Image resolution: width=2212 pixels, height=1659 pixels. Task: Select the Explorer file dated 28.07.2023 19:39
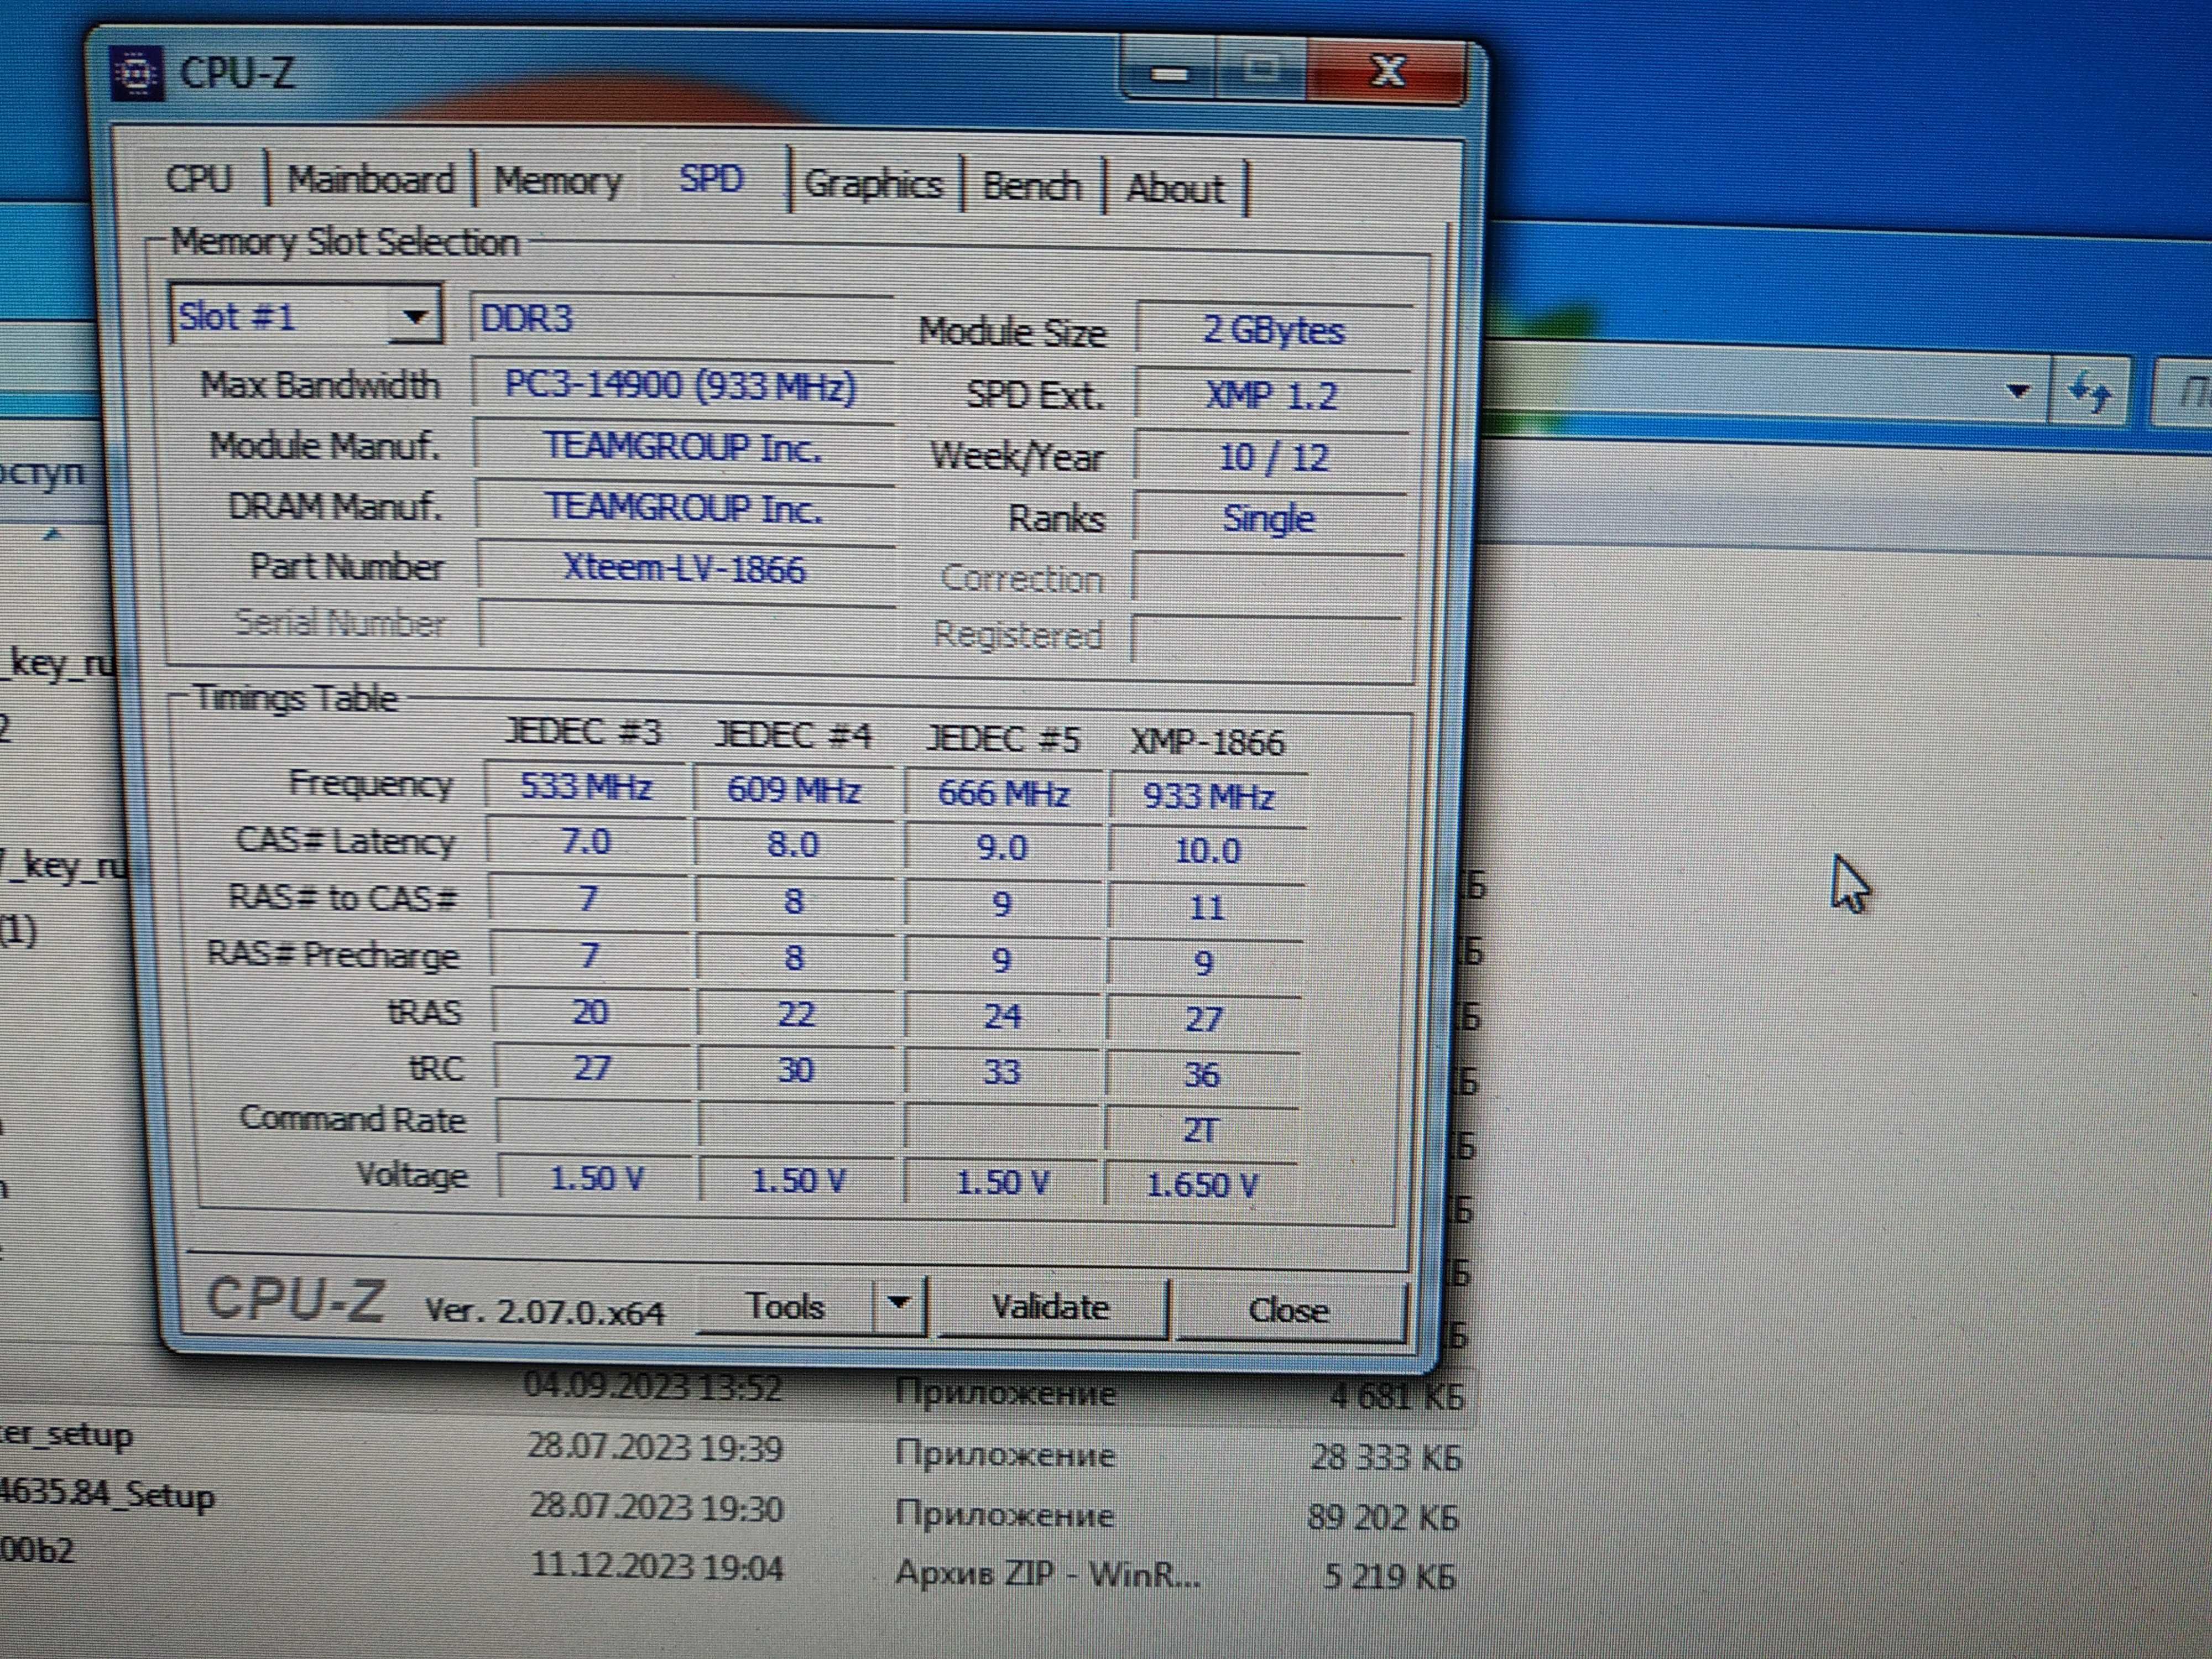pyautogui.click(x=655, y=1448)
